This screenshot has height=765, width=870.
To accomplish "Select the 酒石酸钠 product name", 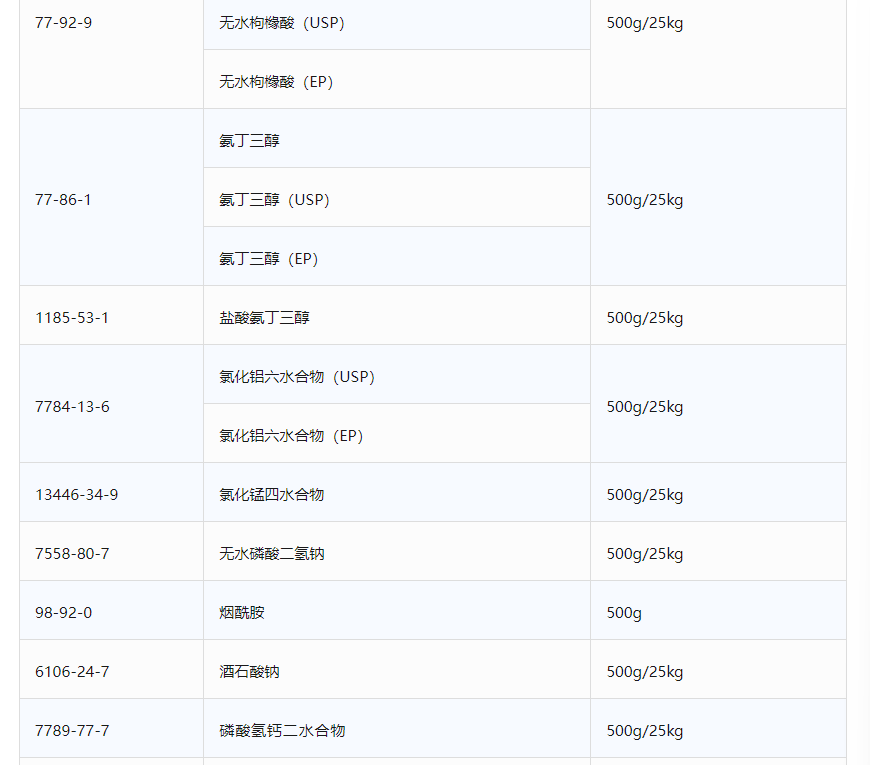I will [x=250, y=672].
